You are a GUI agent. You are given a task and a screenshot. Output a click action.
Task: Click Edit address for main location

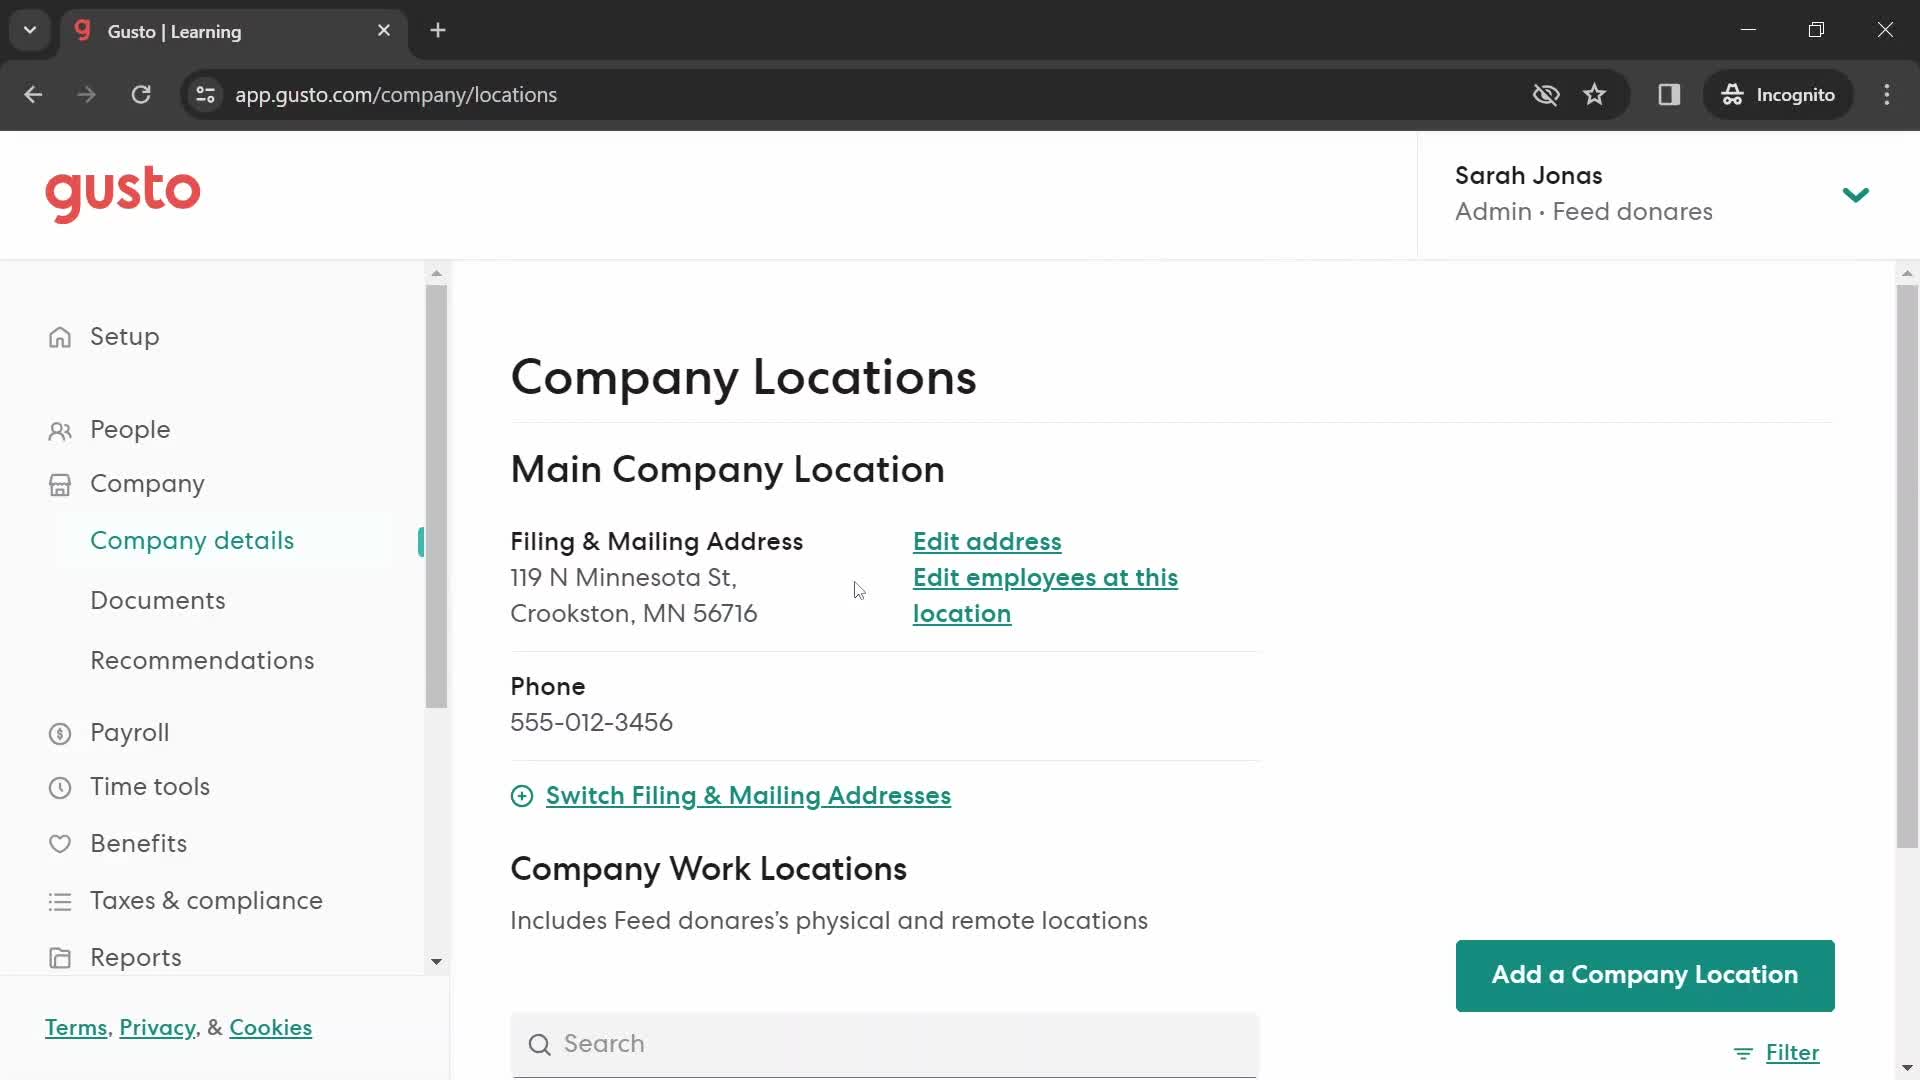[x=988, y=542]
